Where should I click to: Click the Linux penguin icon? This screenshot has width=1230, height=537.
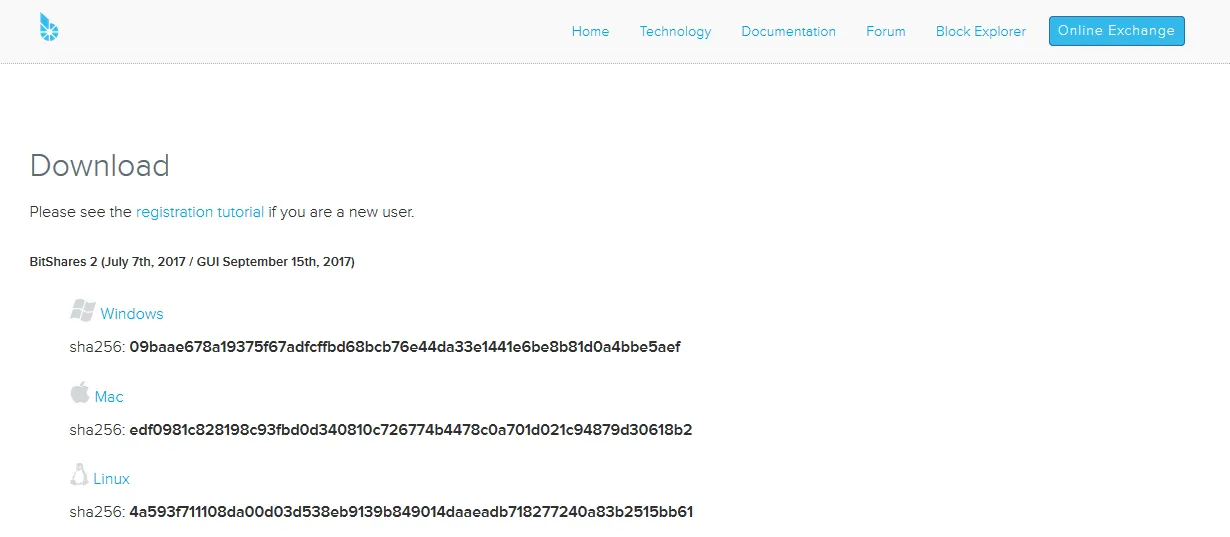point(79,474)
